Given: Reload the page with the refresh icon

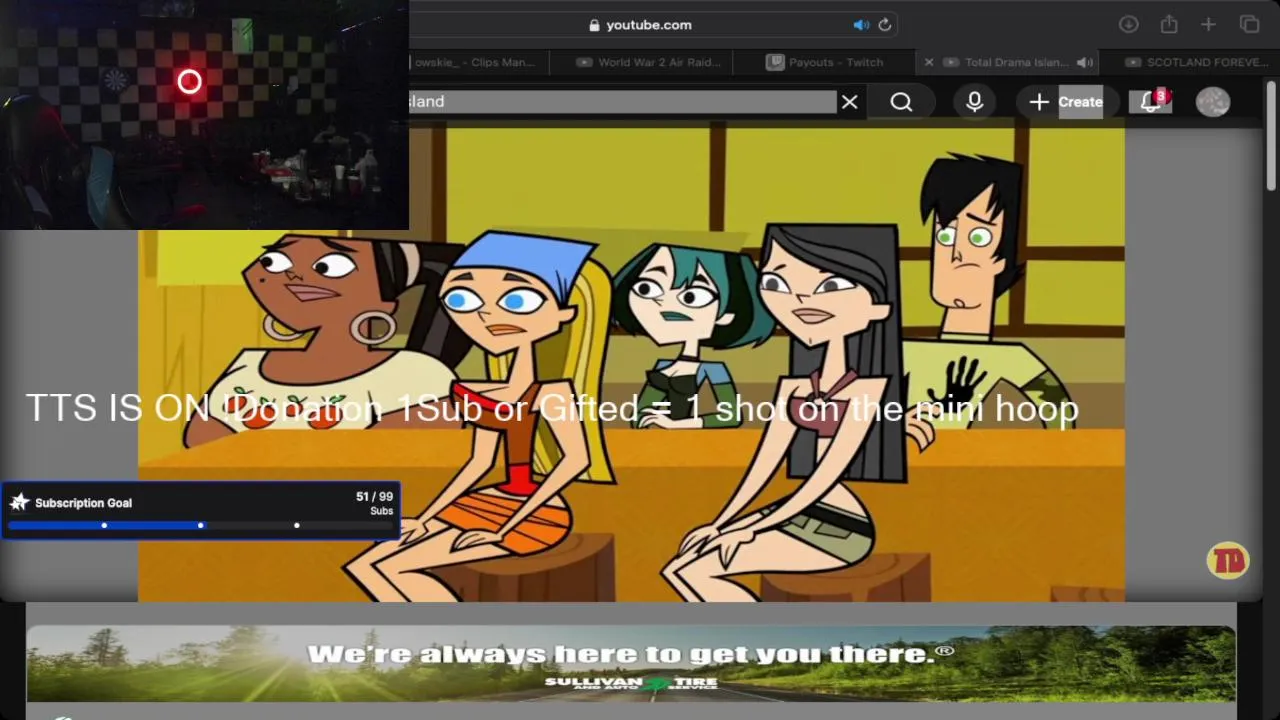Looking at the screenshot, I should coord(884,25).
